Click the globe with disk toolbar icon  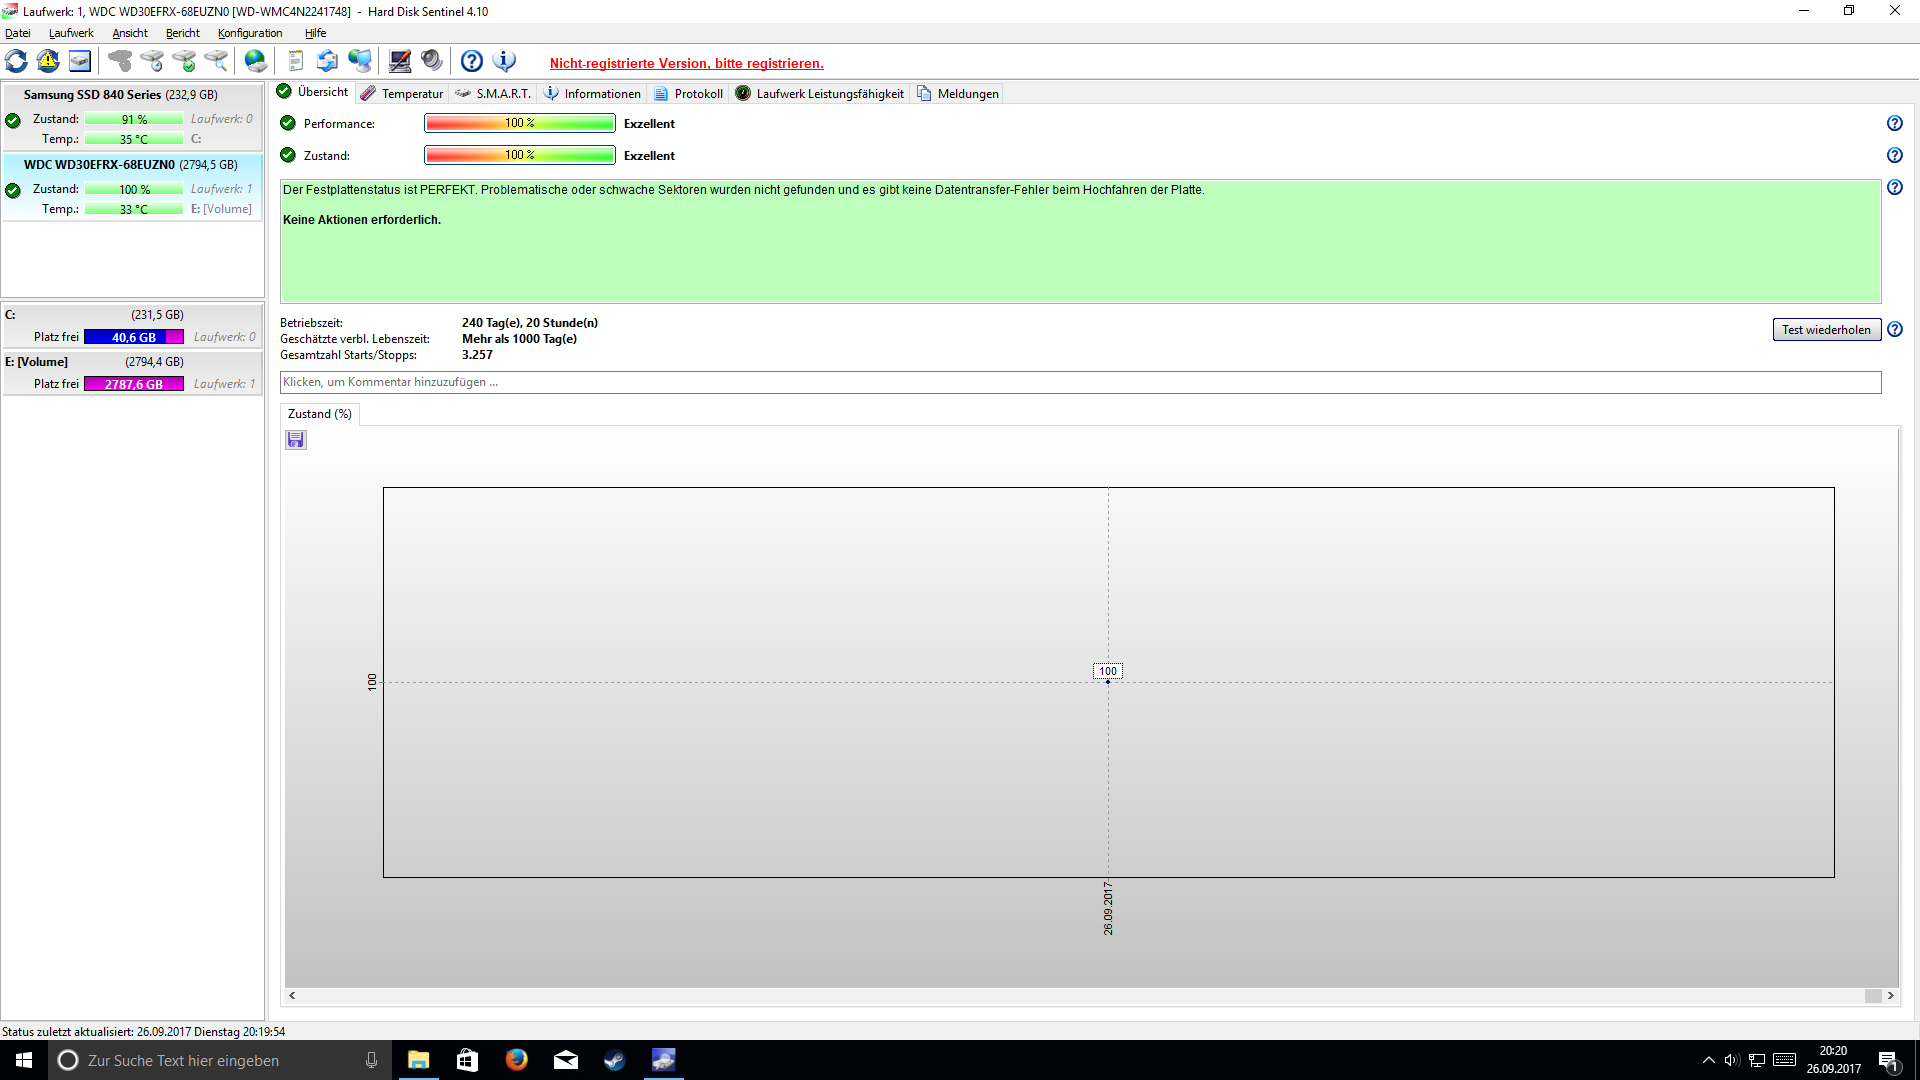coord(256,61)
